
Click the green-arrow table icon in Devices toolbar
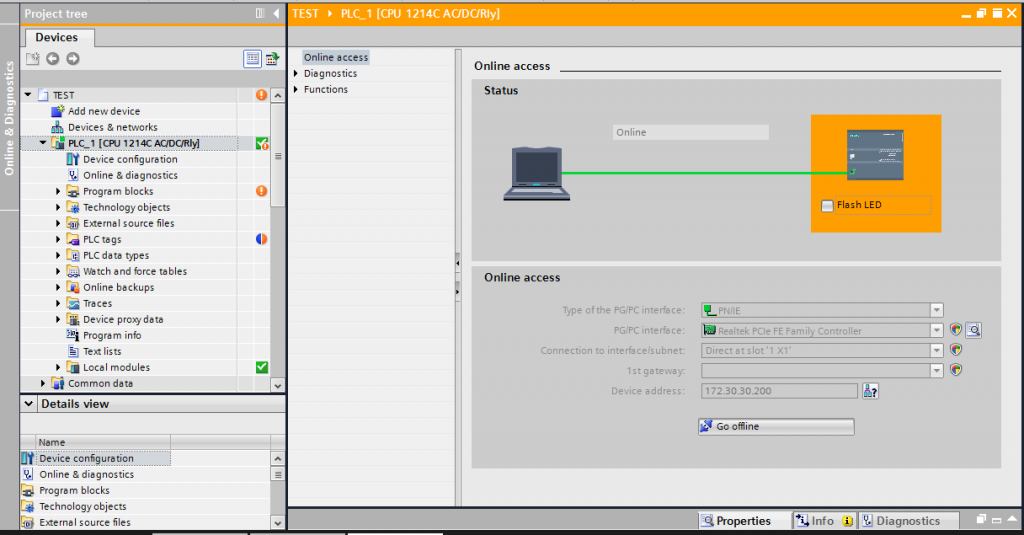pyautogui.click(x=272, y=59)
